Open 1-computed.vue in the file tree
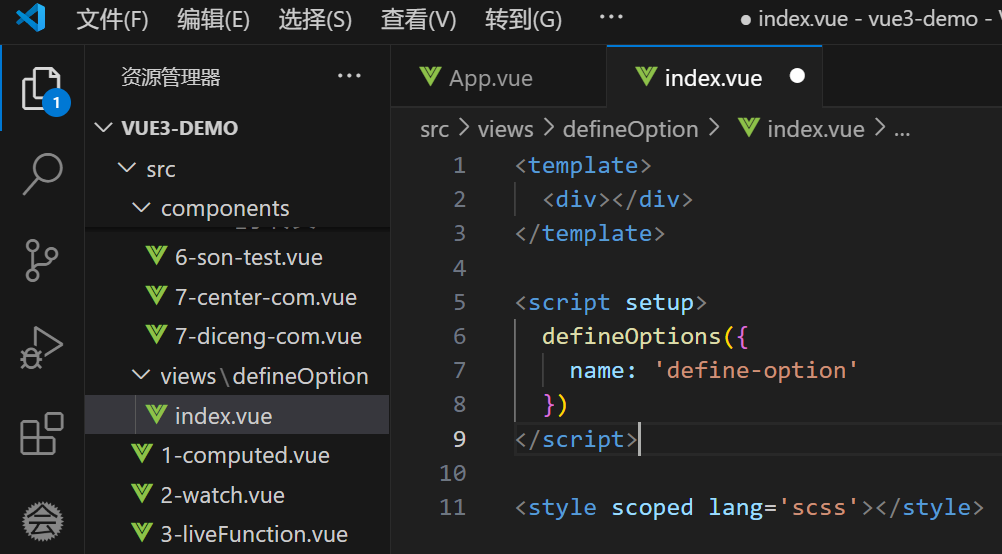The image size is (1002, 554). pyautogui.click(x=245, y=455)
